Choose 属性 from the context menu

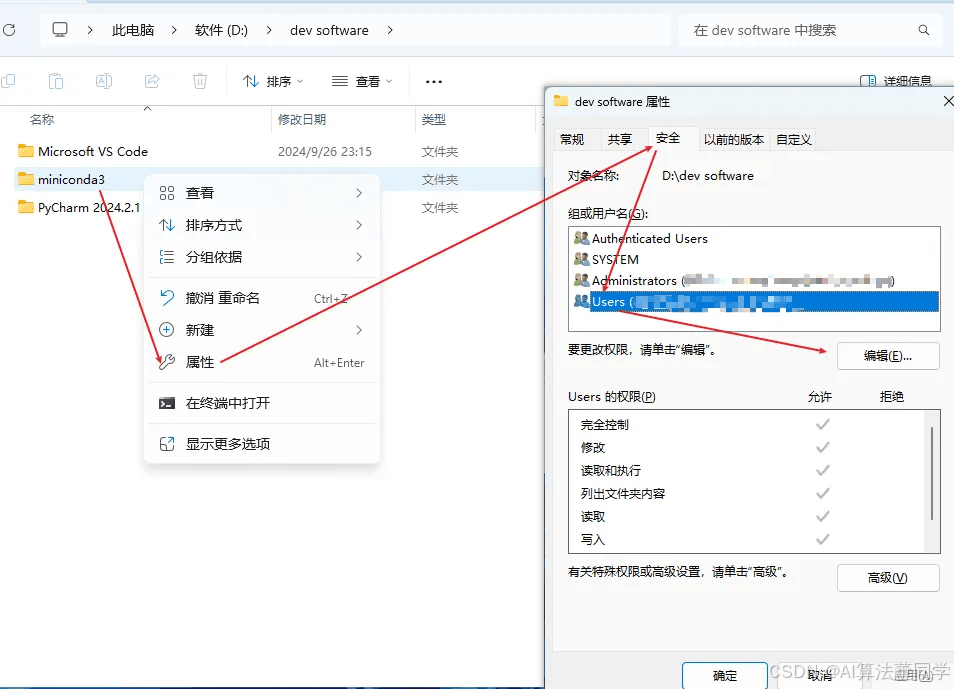(262, 362)
